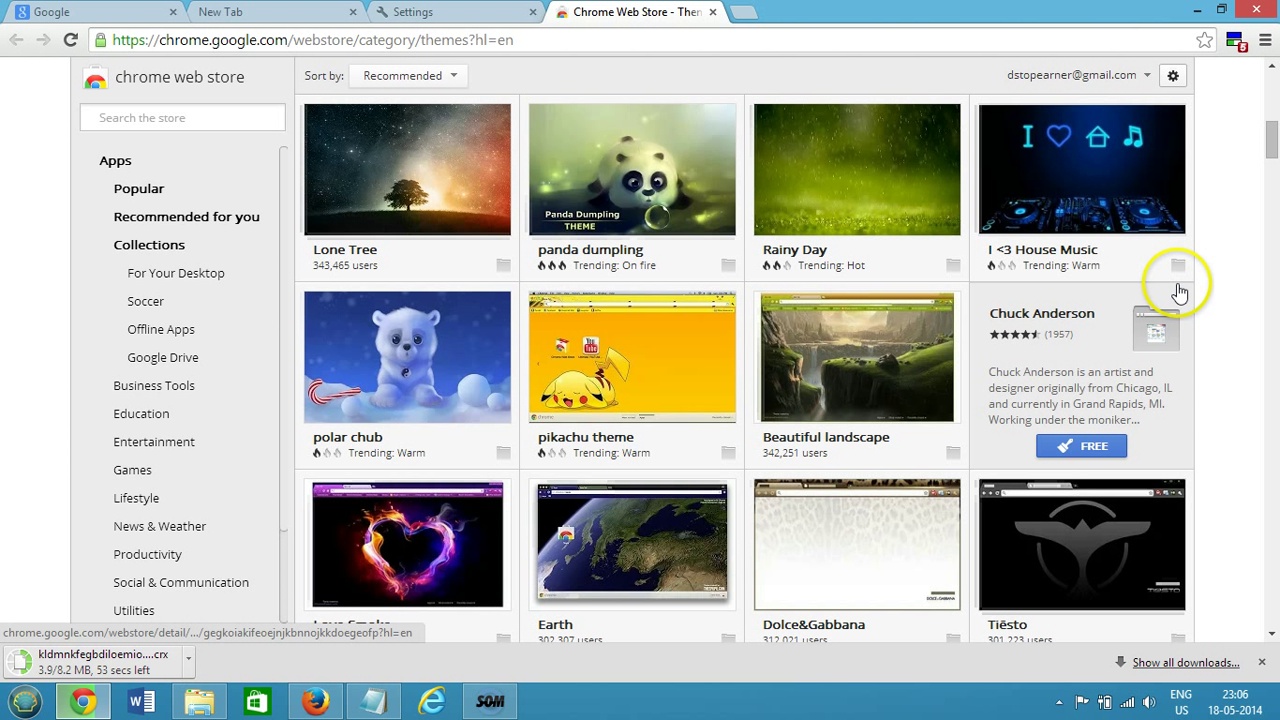The width and height of the screenshot is (1280, 720).
Task: Open Internet Explorer from the taskbar
Action: click(431, 701)
